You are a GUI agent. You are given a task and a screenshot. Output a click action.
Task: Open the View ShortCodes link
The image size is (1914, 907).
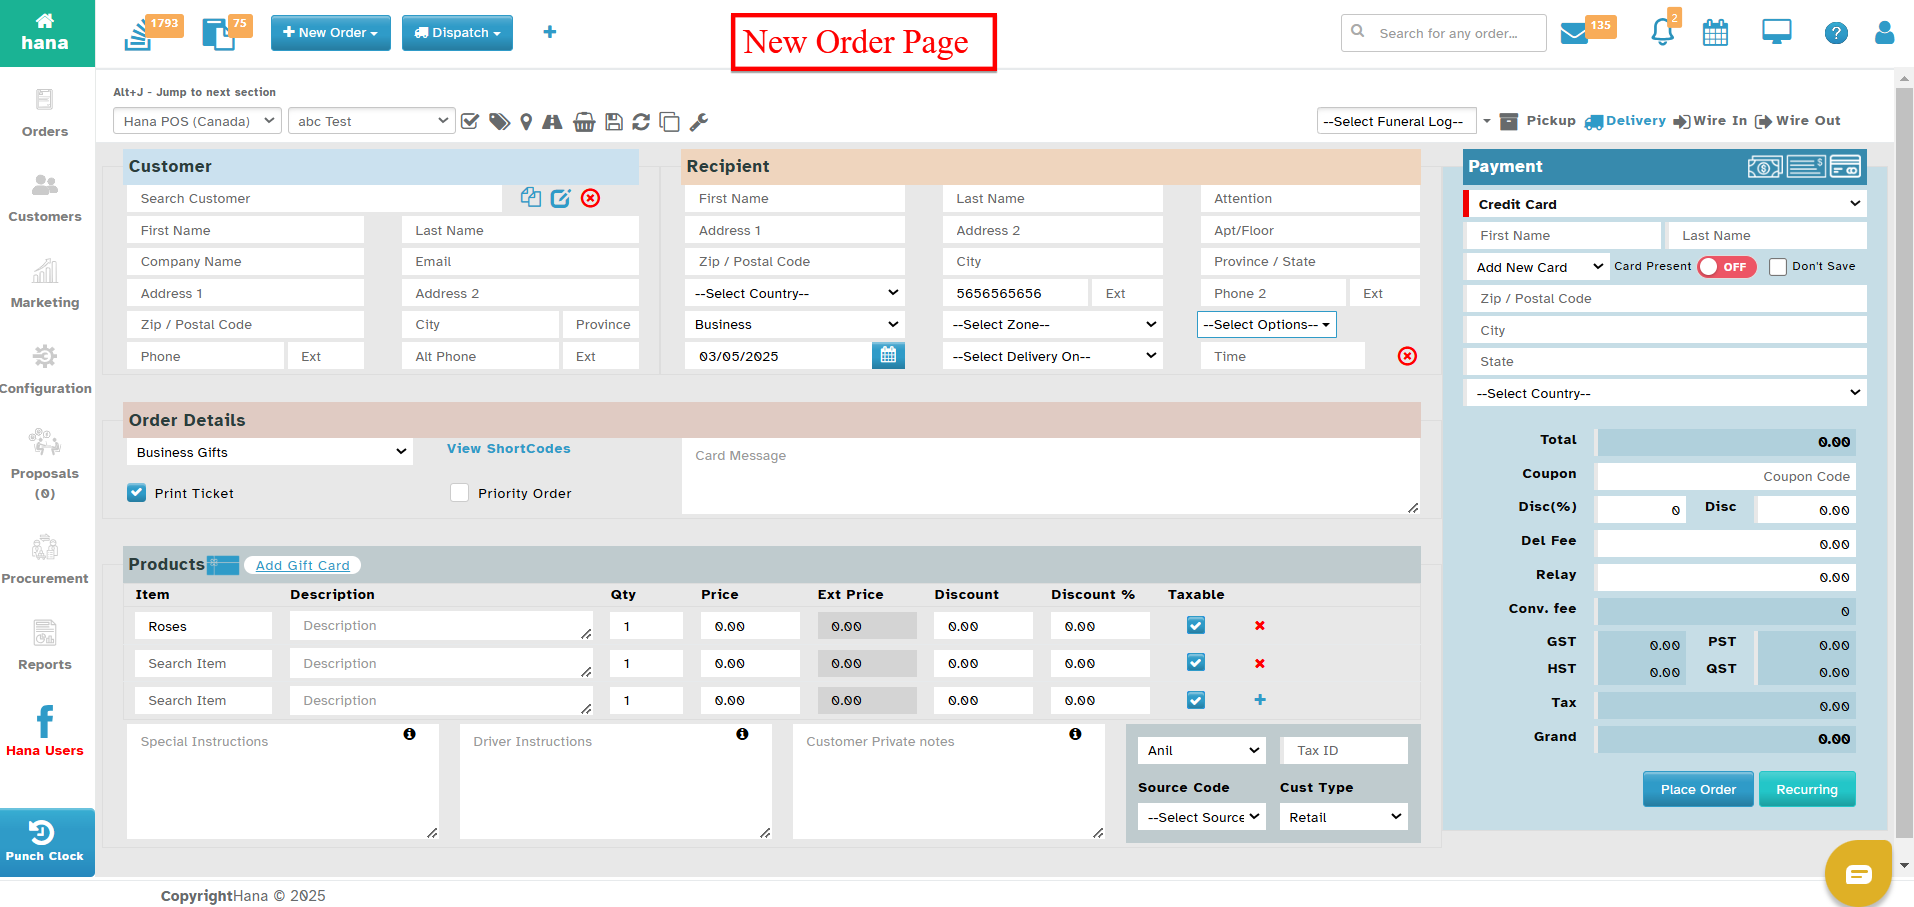coord(508,449)
